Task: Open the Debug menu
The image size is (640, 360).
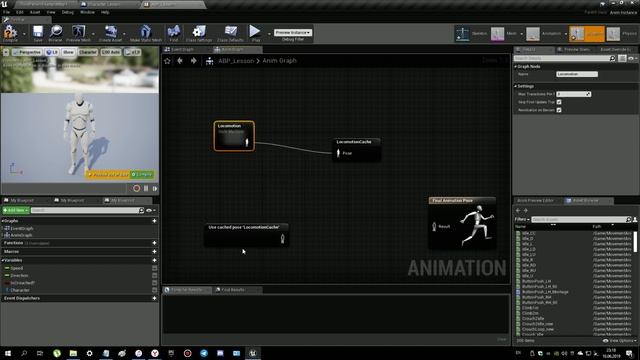Action: tap(68, 12)
